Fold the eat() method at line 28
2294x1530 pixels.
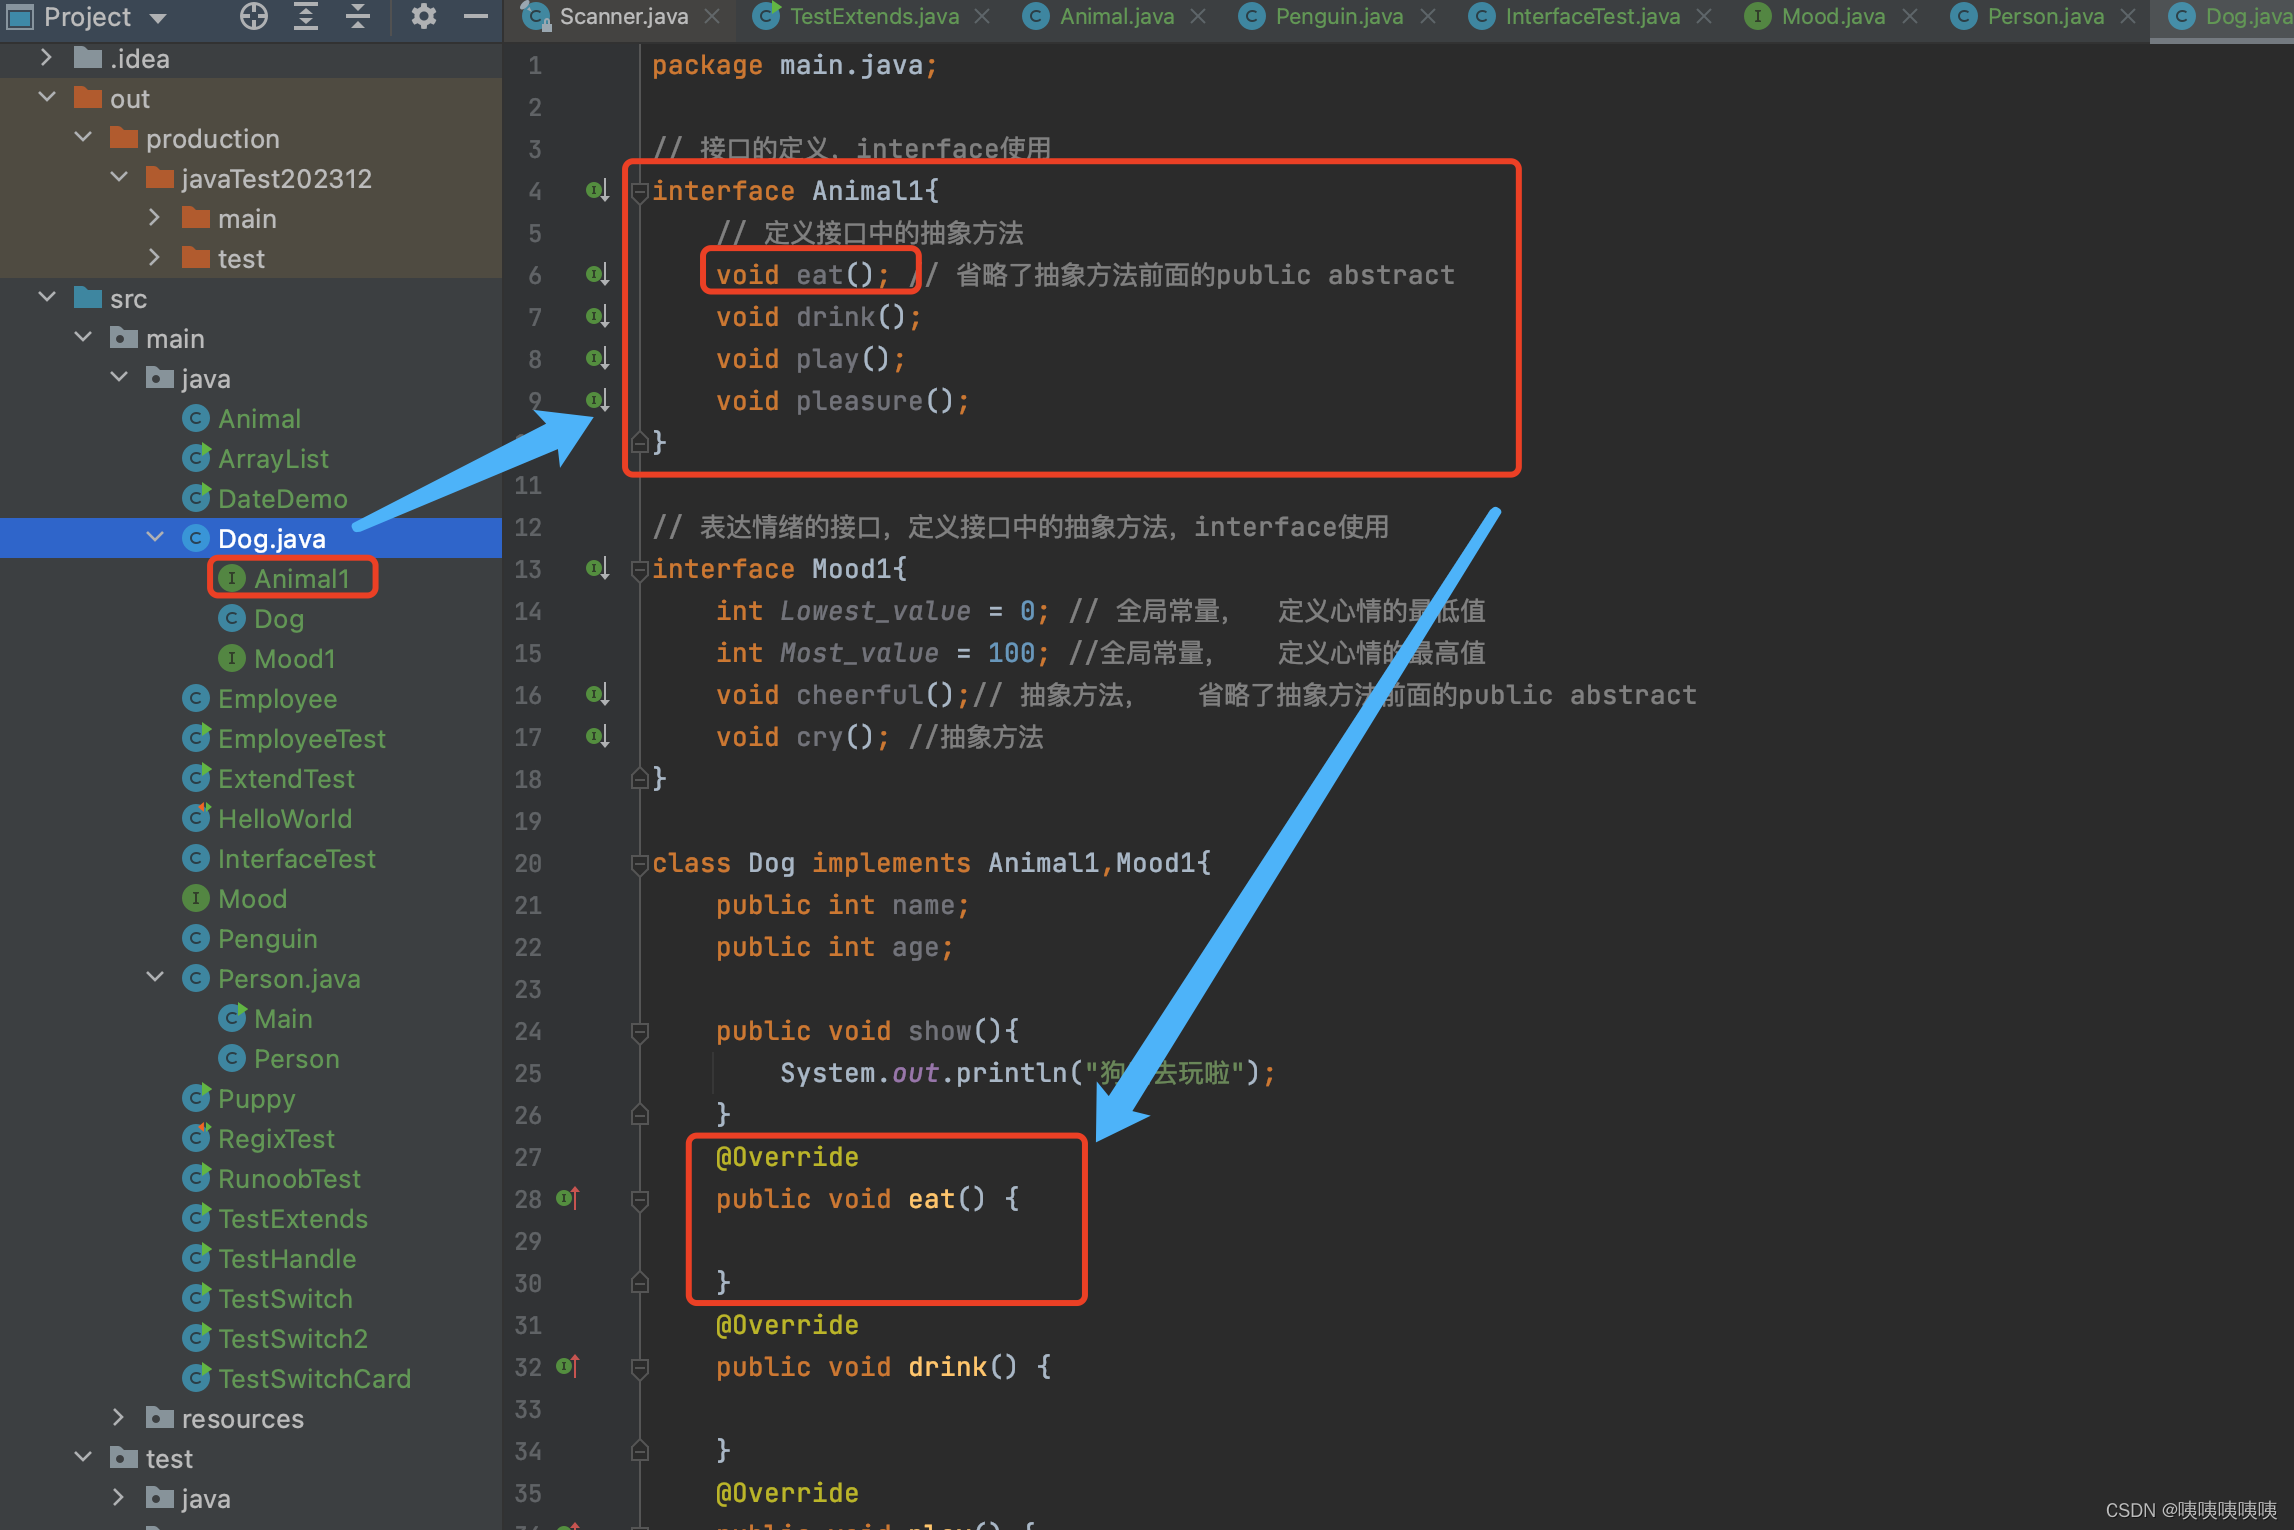pos(640,1199)
